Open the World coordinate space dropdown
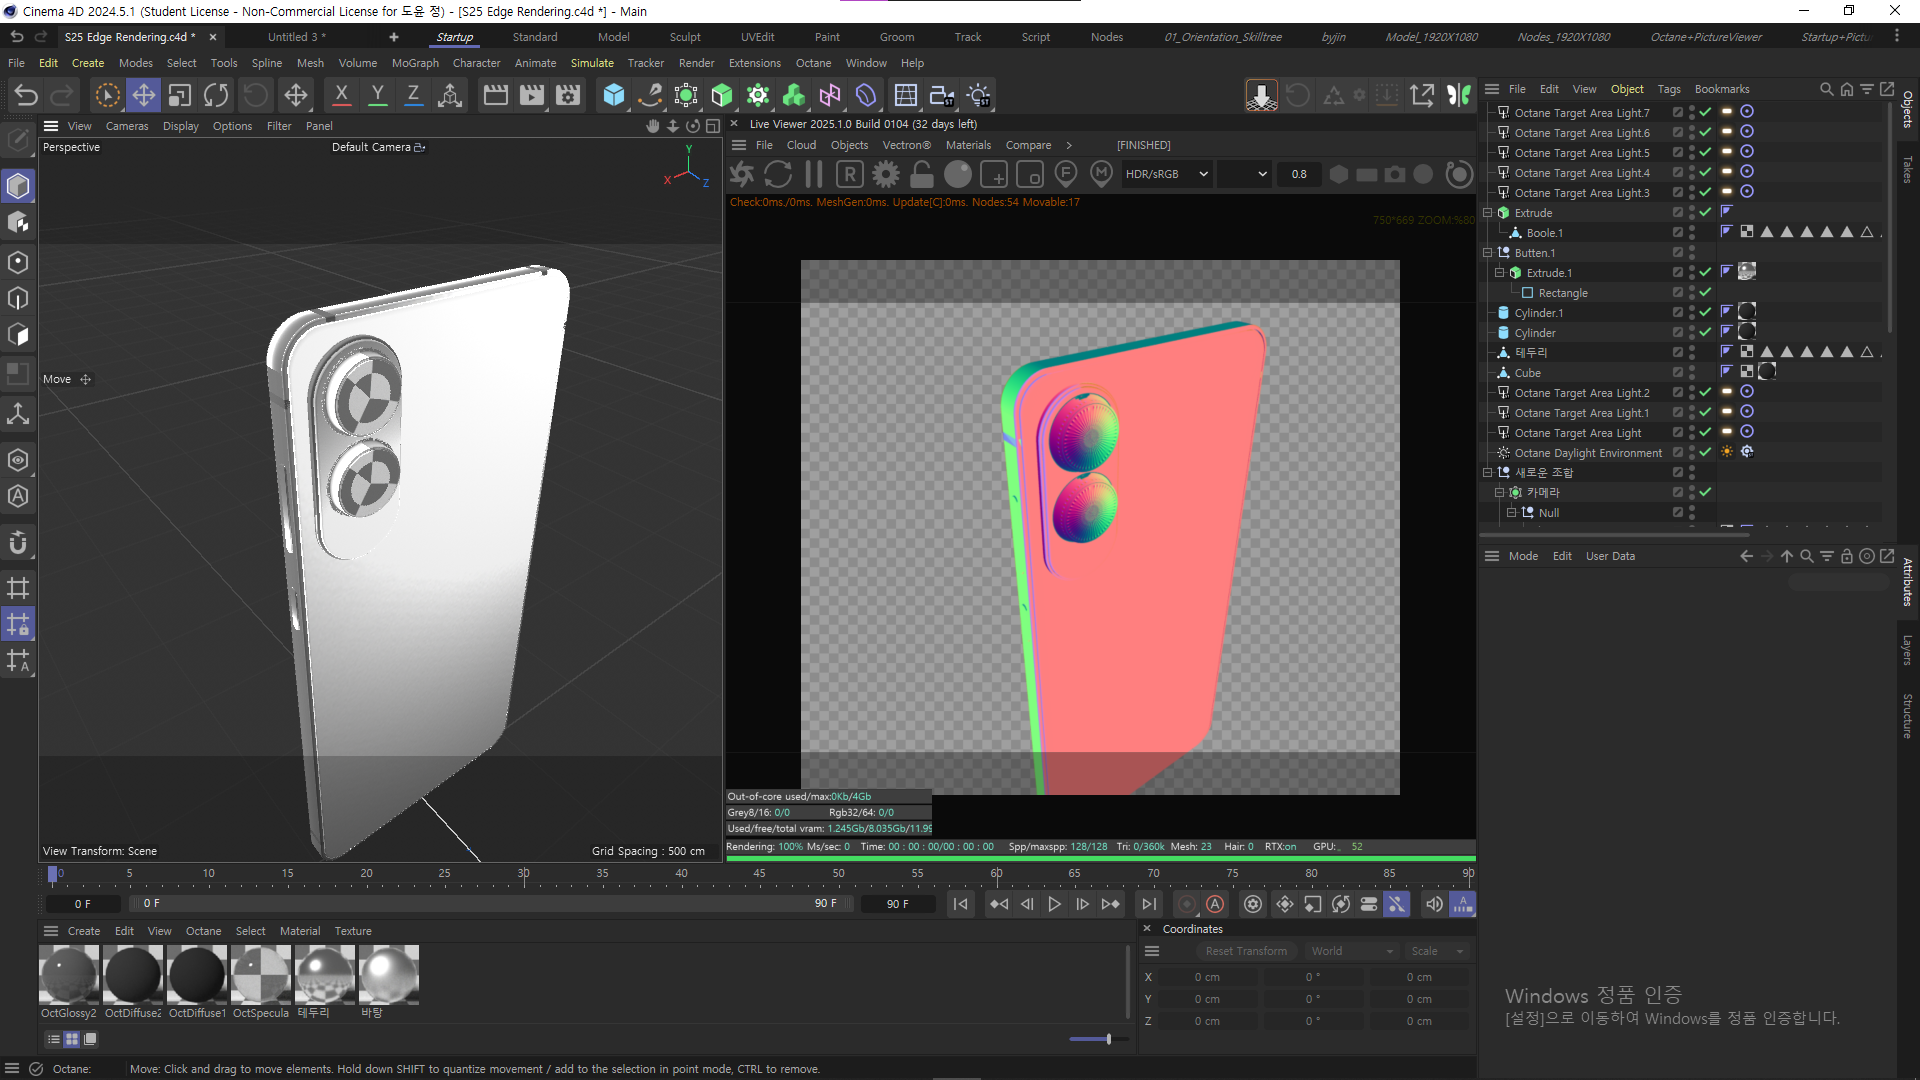Viewport: 1920px width, 1080px height. [1352, 951]
